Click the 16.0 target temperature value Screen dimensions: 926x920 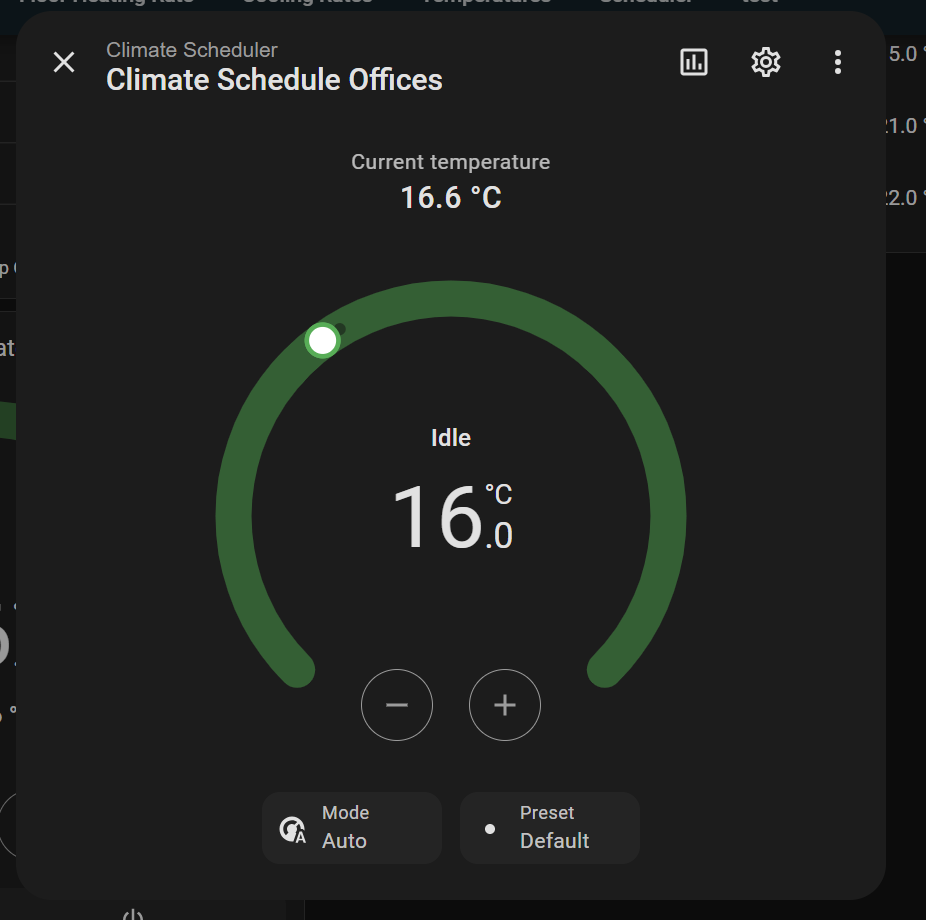pyautogui.click(x=452, y=517)
